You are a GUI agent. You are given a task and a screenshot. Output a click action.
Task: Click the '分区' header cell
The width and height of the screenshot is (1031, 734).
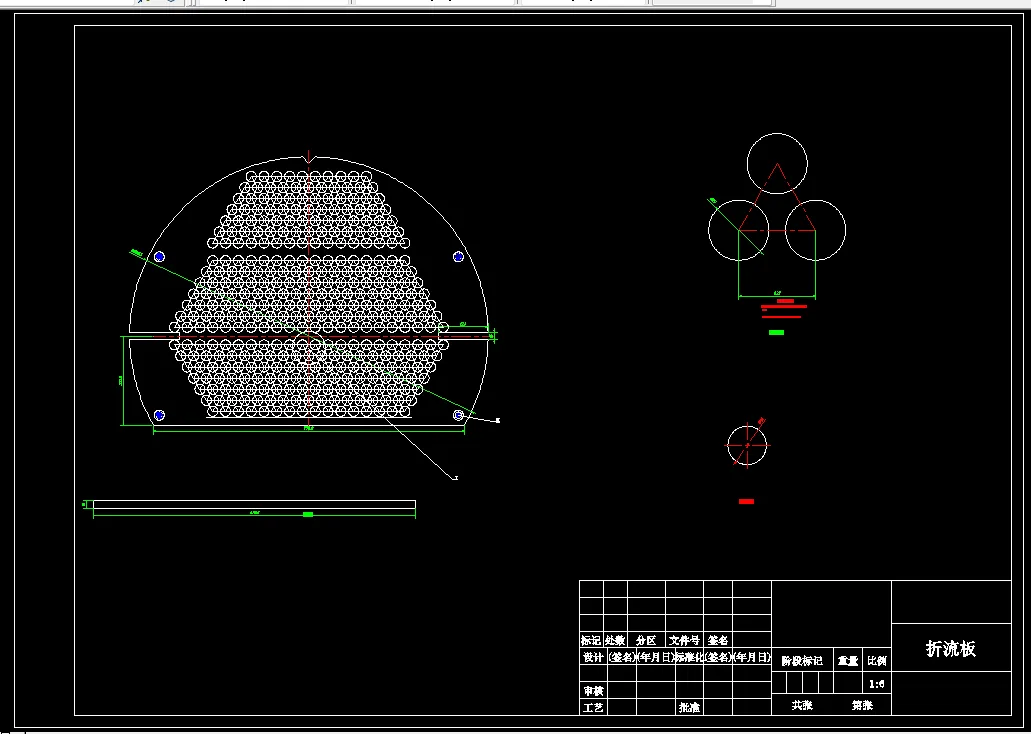(x=646, y=640)
